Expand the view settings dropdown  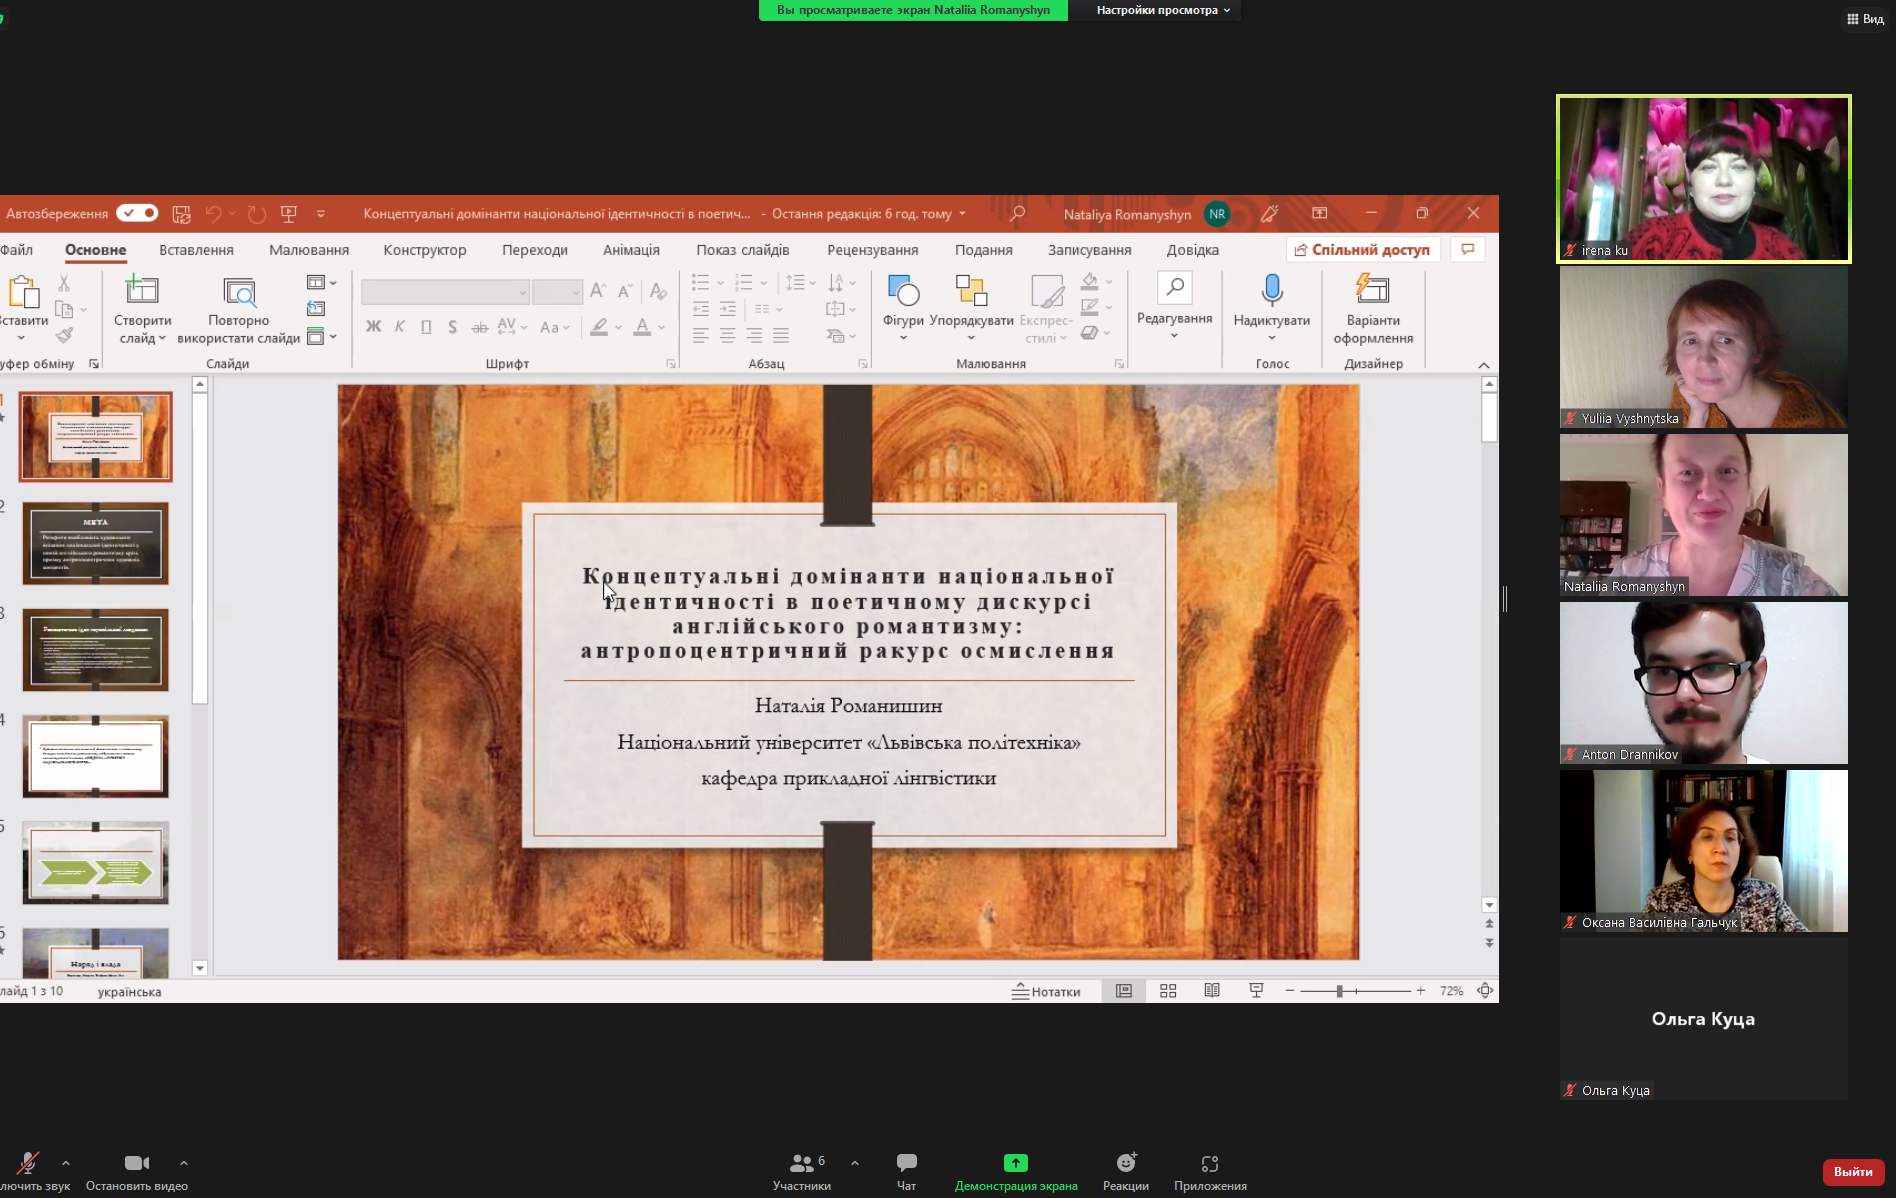(x=1162, y=10)
